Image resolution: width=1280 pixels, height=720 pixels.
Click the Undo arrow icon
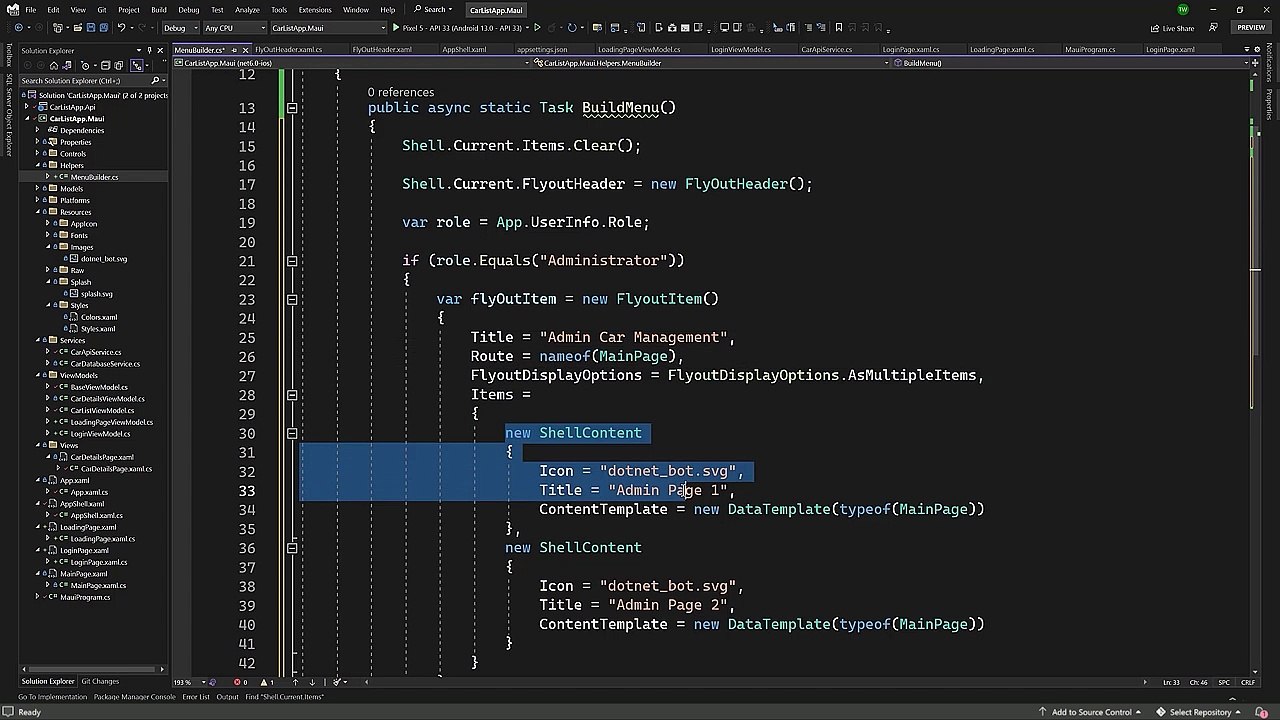click(122, 28)
